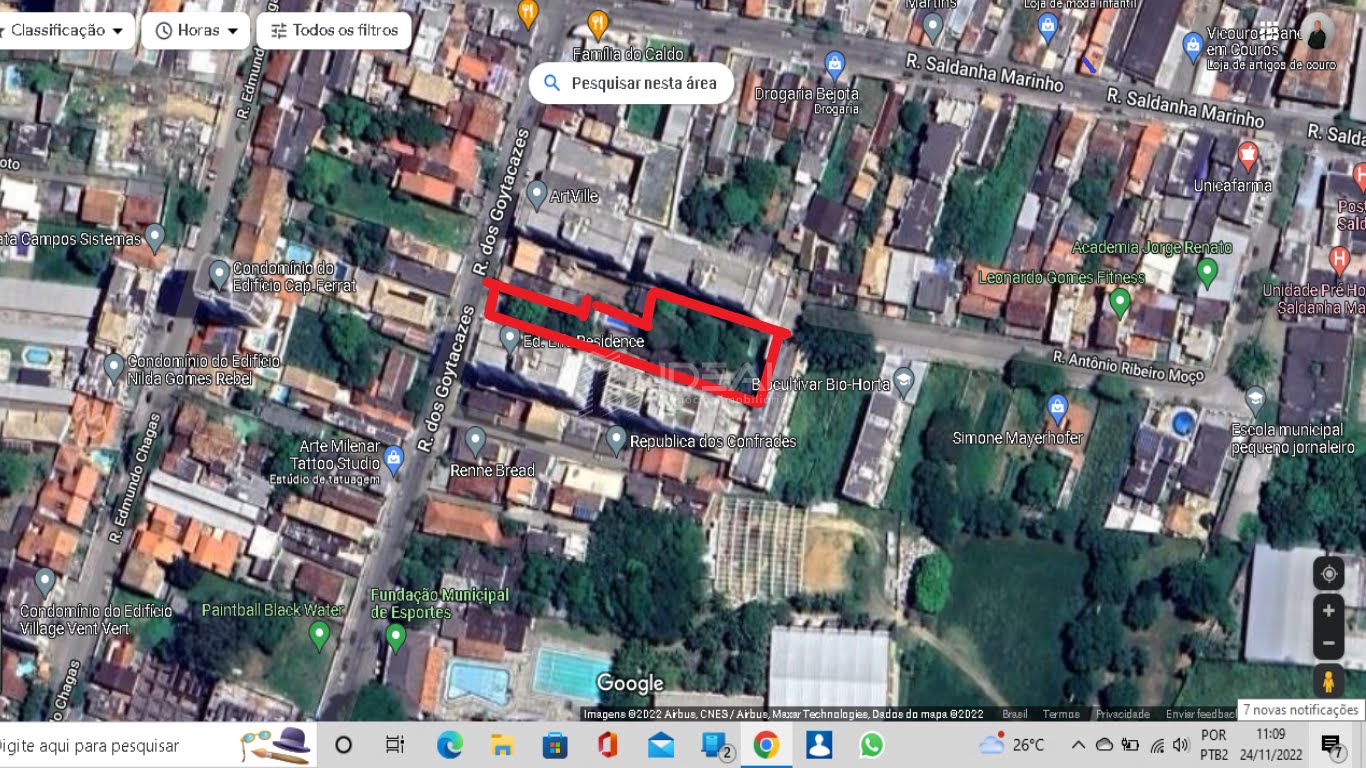Open the Google apps grid
Image resolution: width=1366 pixels, height=768 pixels.
(1268, 31)
